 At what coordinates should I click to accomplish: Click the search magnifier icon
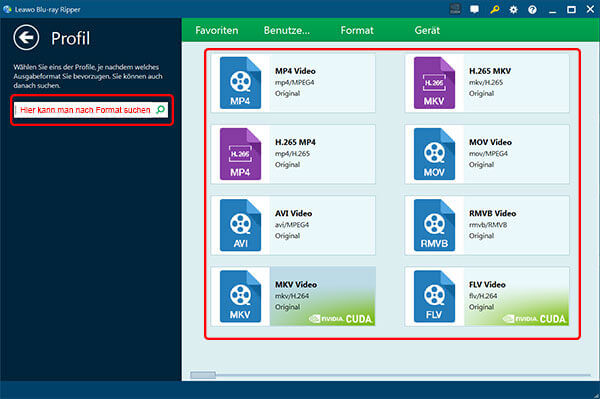pyautogui.click(x=161, y=110)
